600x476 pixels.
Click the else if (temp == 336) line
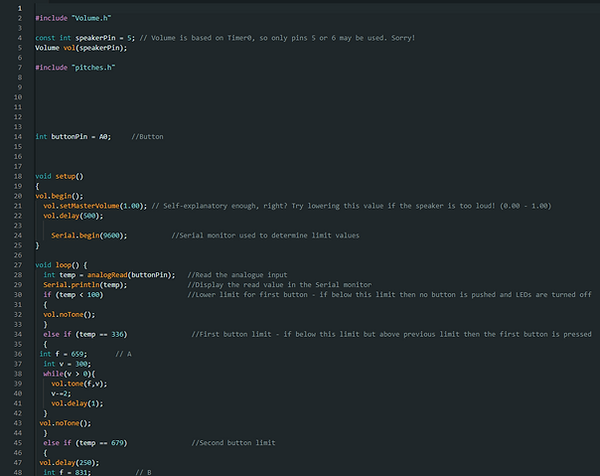click(x=86, y=333)
